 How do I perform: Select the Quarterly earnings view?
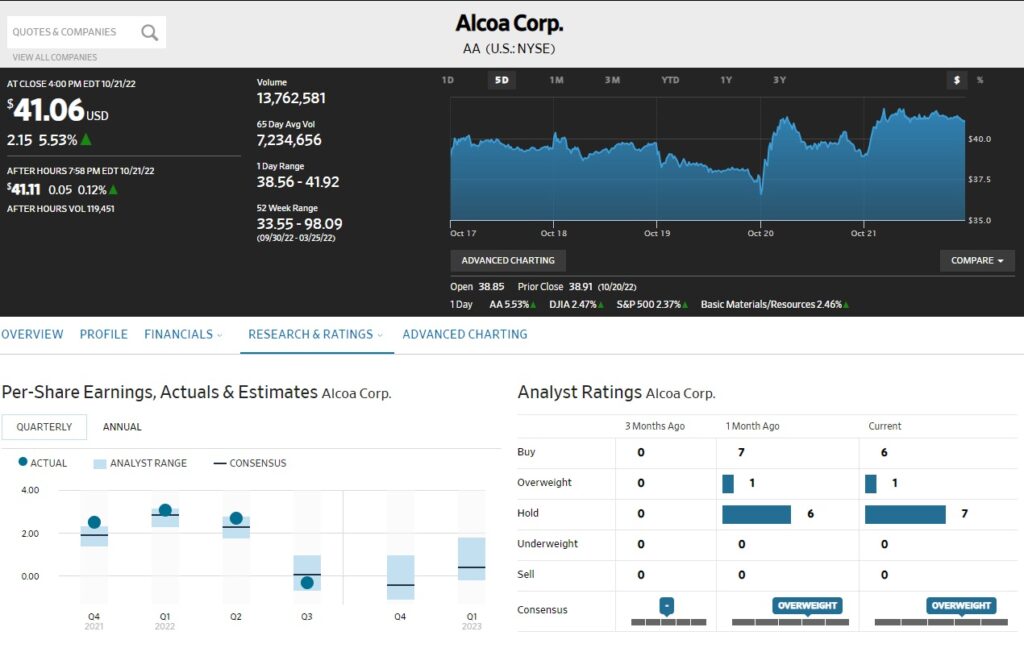(44, 427)
